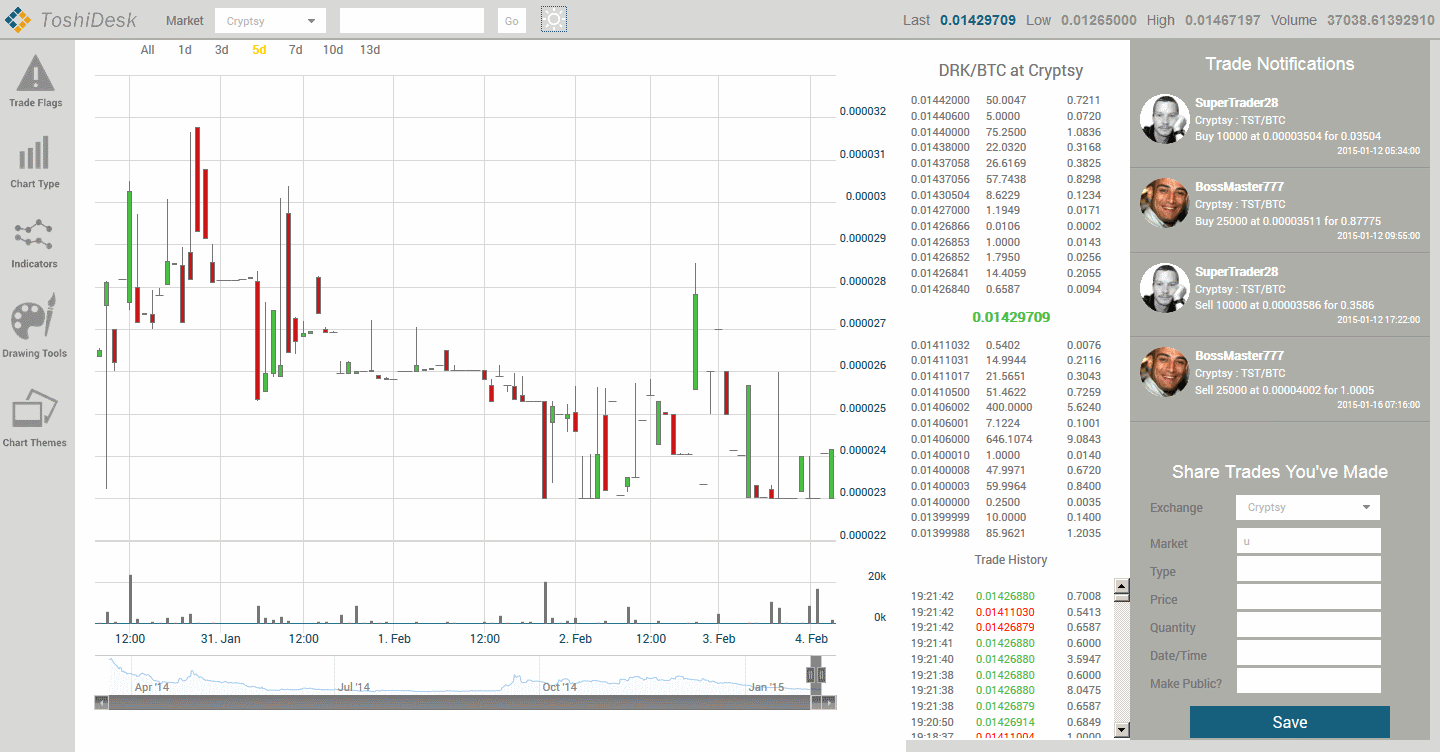Click SuperTrader28 avatar on the Buy 10000 notification

1165,119
